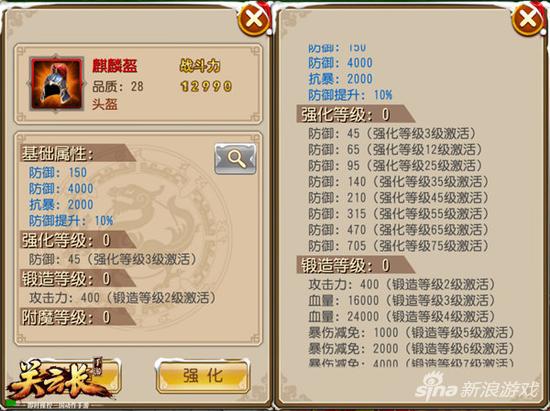The height and width of the screenshot is (411, 550).
Task: Click the 战斗力 12990 power value
Action: coord(206,86)
